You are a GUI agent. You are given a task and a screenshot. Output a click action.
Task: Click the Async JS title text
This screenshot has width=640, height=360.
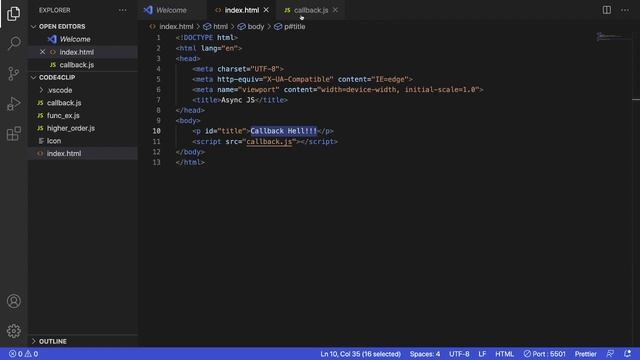[238, 100]
